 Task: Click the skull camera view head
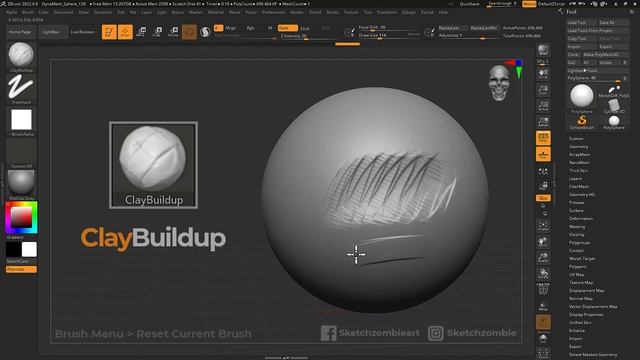tap(499, 83)
